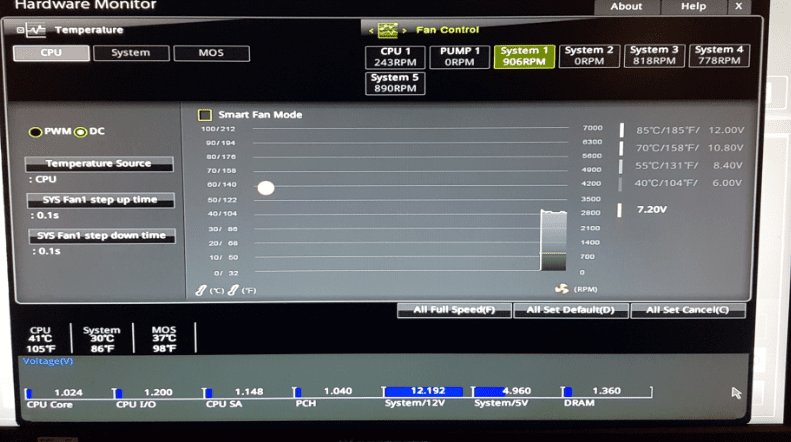Click the System 30°C temperature reading

point(102,339)
